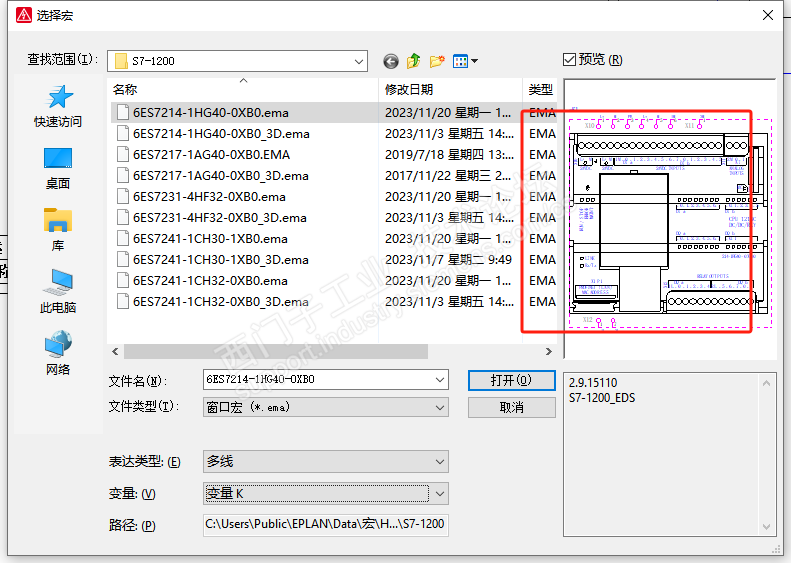
Task: Create a new folder icon
Action: coord(437,61)
